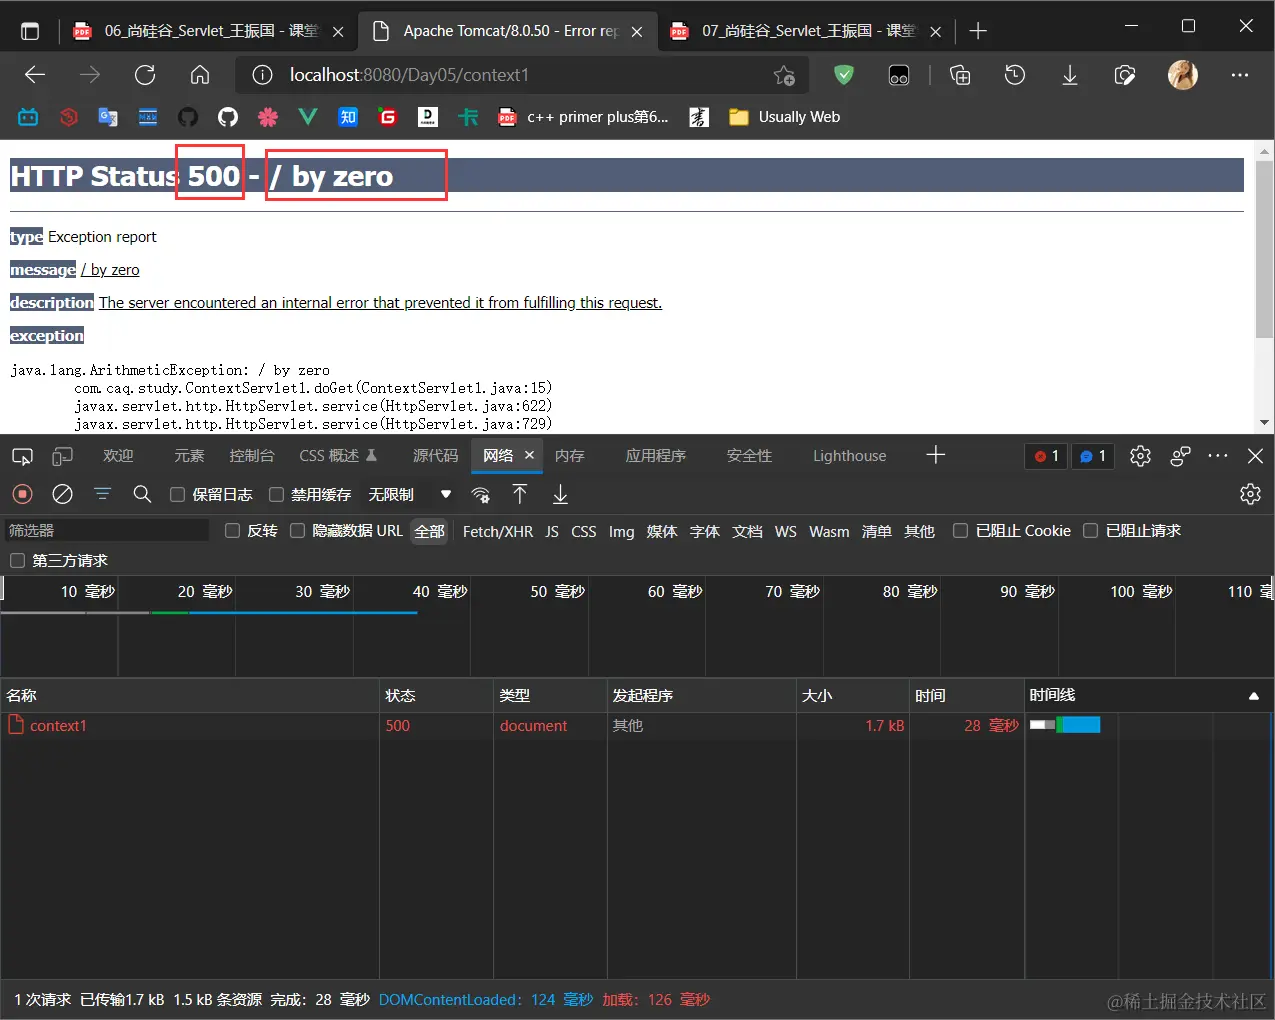Image resolution: width=1275 pixels, height=1020 pixels.
Task: Clear the network log
Action: pyautogui.click(x=62, y=494)
